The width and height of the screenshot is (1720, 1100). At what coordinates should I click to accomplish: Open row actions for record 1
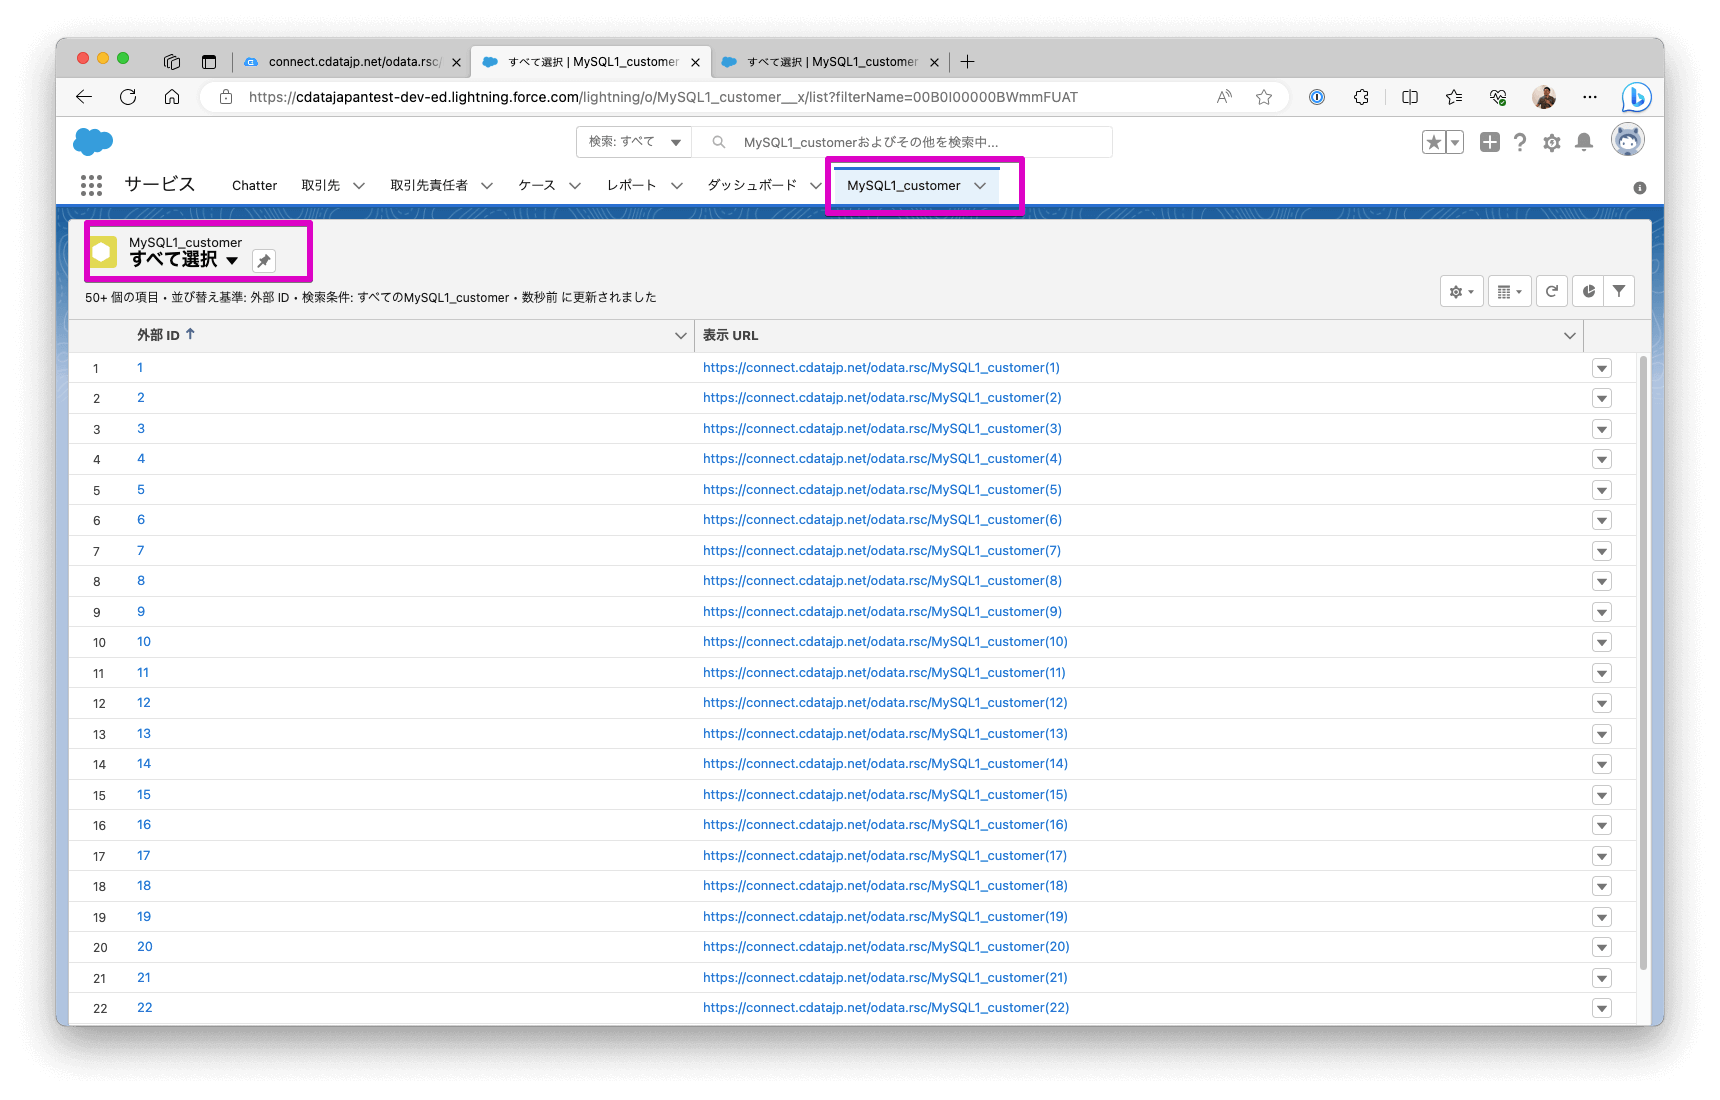pyautogui.click(x=1602, y=368)
